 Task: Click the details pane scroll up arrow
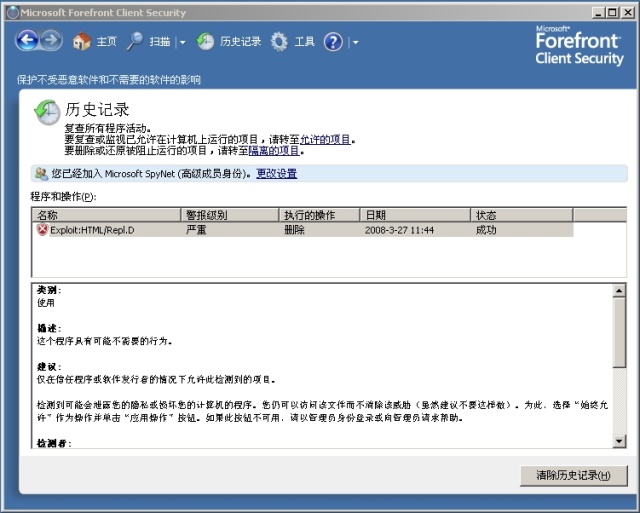click(619, 291)
